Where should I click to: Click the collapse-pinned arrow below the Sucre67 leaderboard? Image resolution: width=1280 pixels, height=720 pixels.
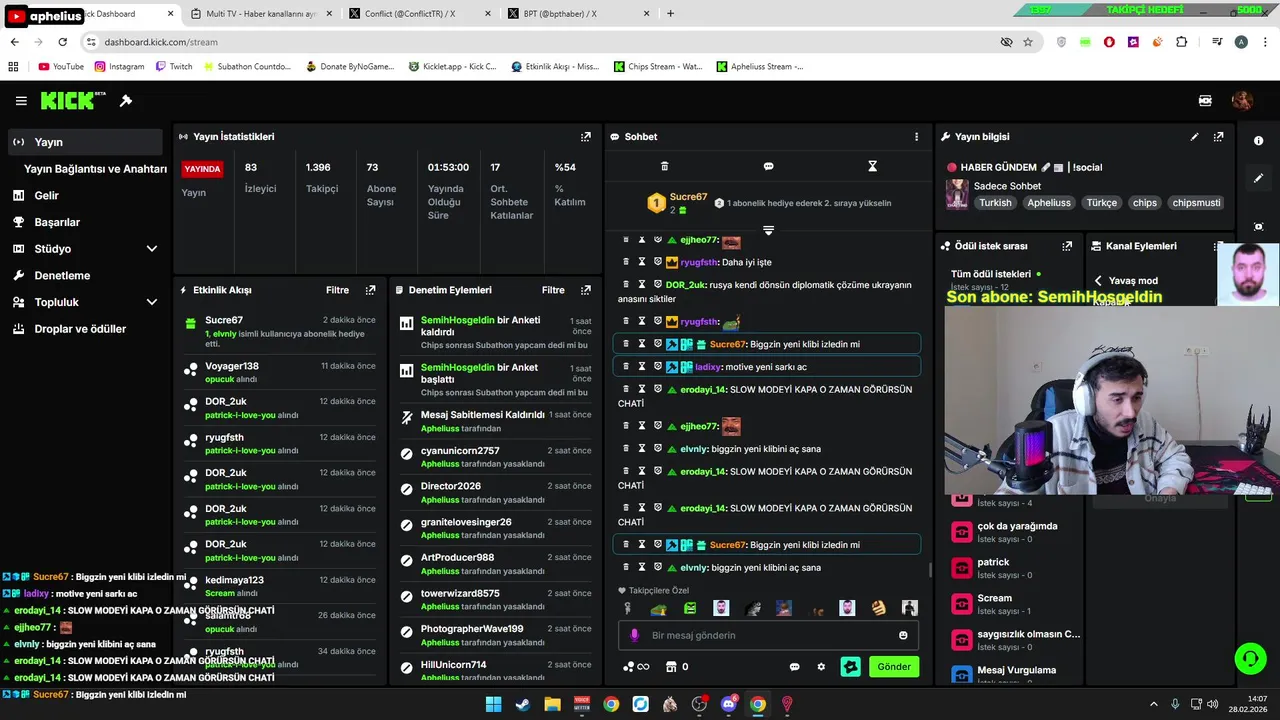click(x=768, y=230)
